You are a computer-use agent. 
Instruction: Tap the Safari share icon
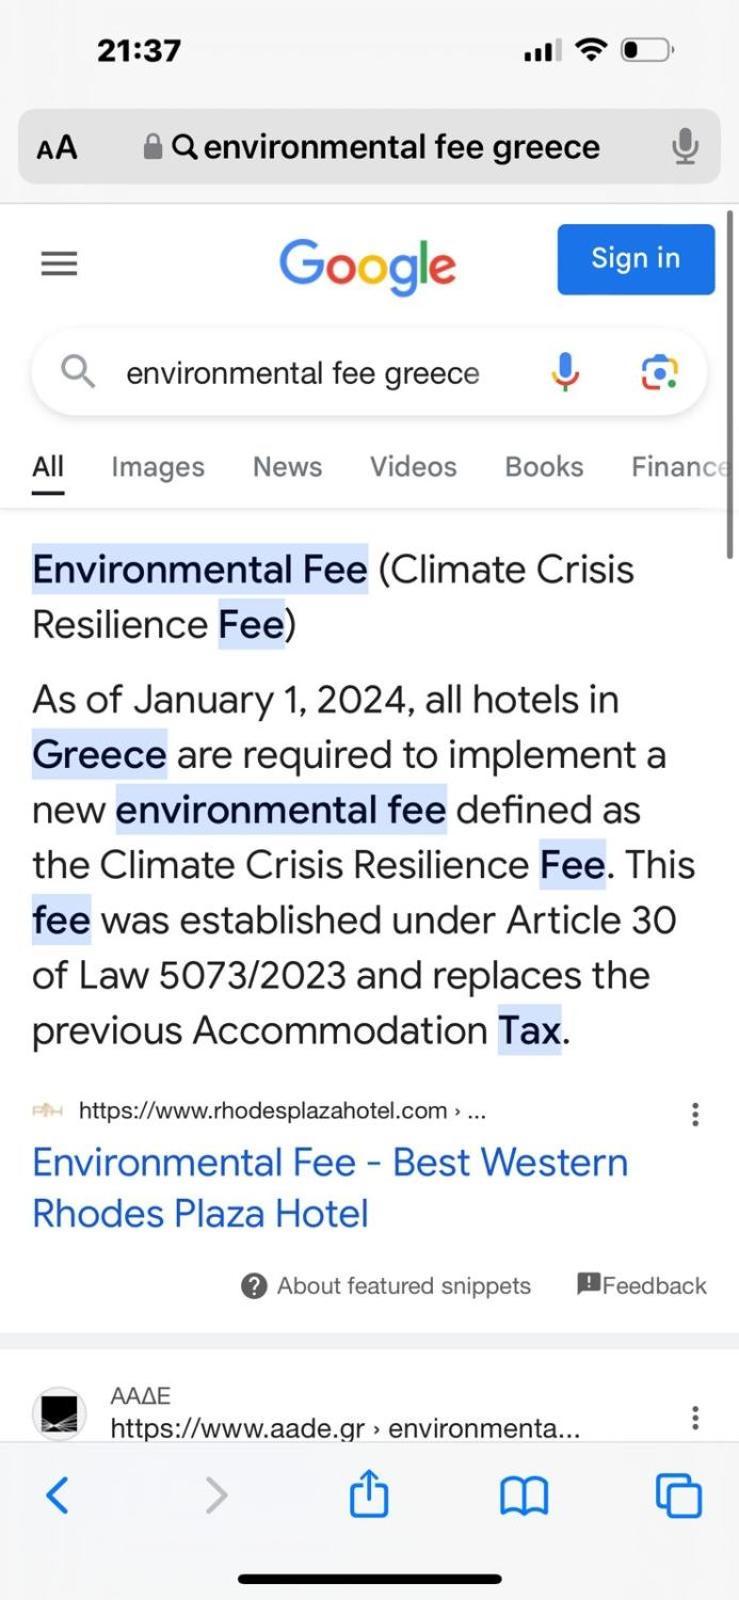click(369, 1494)
